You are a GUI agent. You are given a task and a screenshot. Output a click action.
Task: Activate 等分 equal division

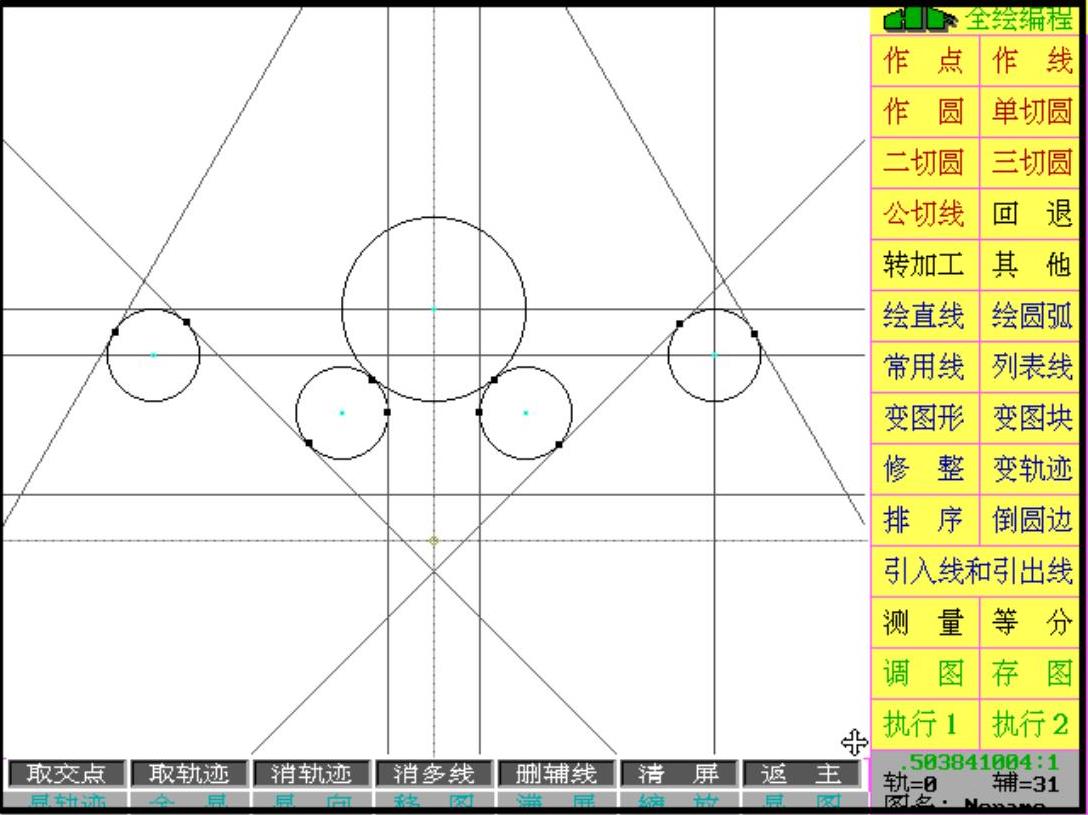[1030, 622]
